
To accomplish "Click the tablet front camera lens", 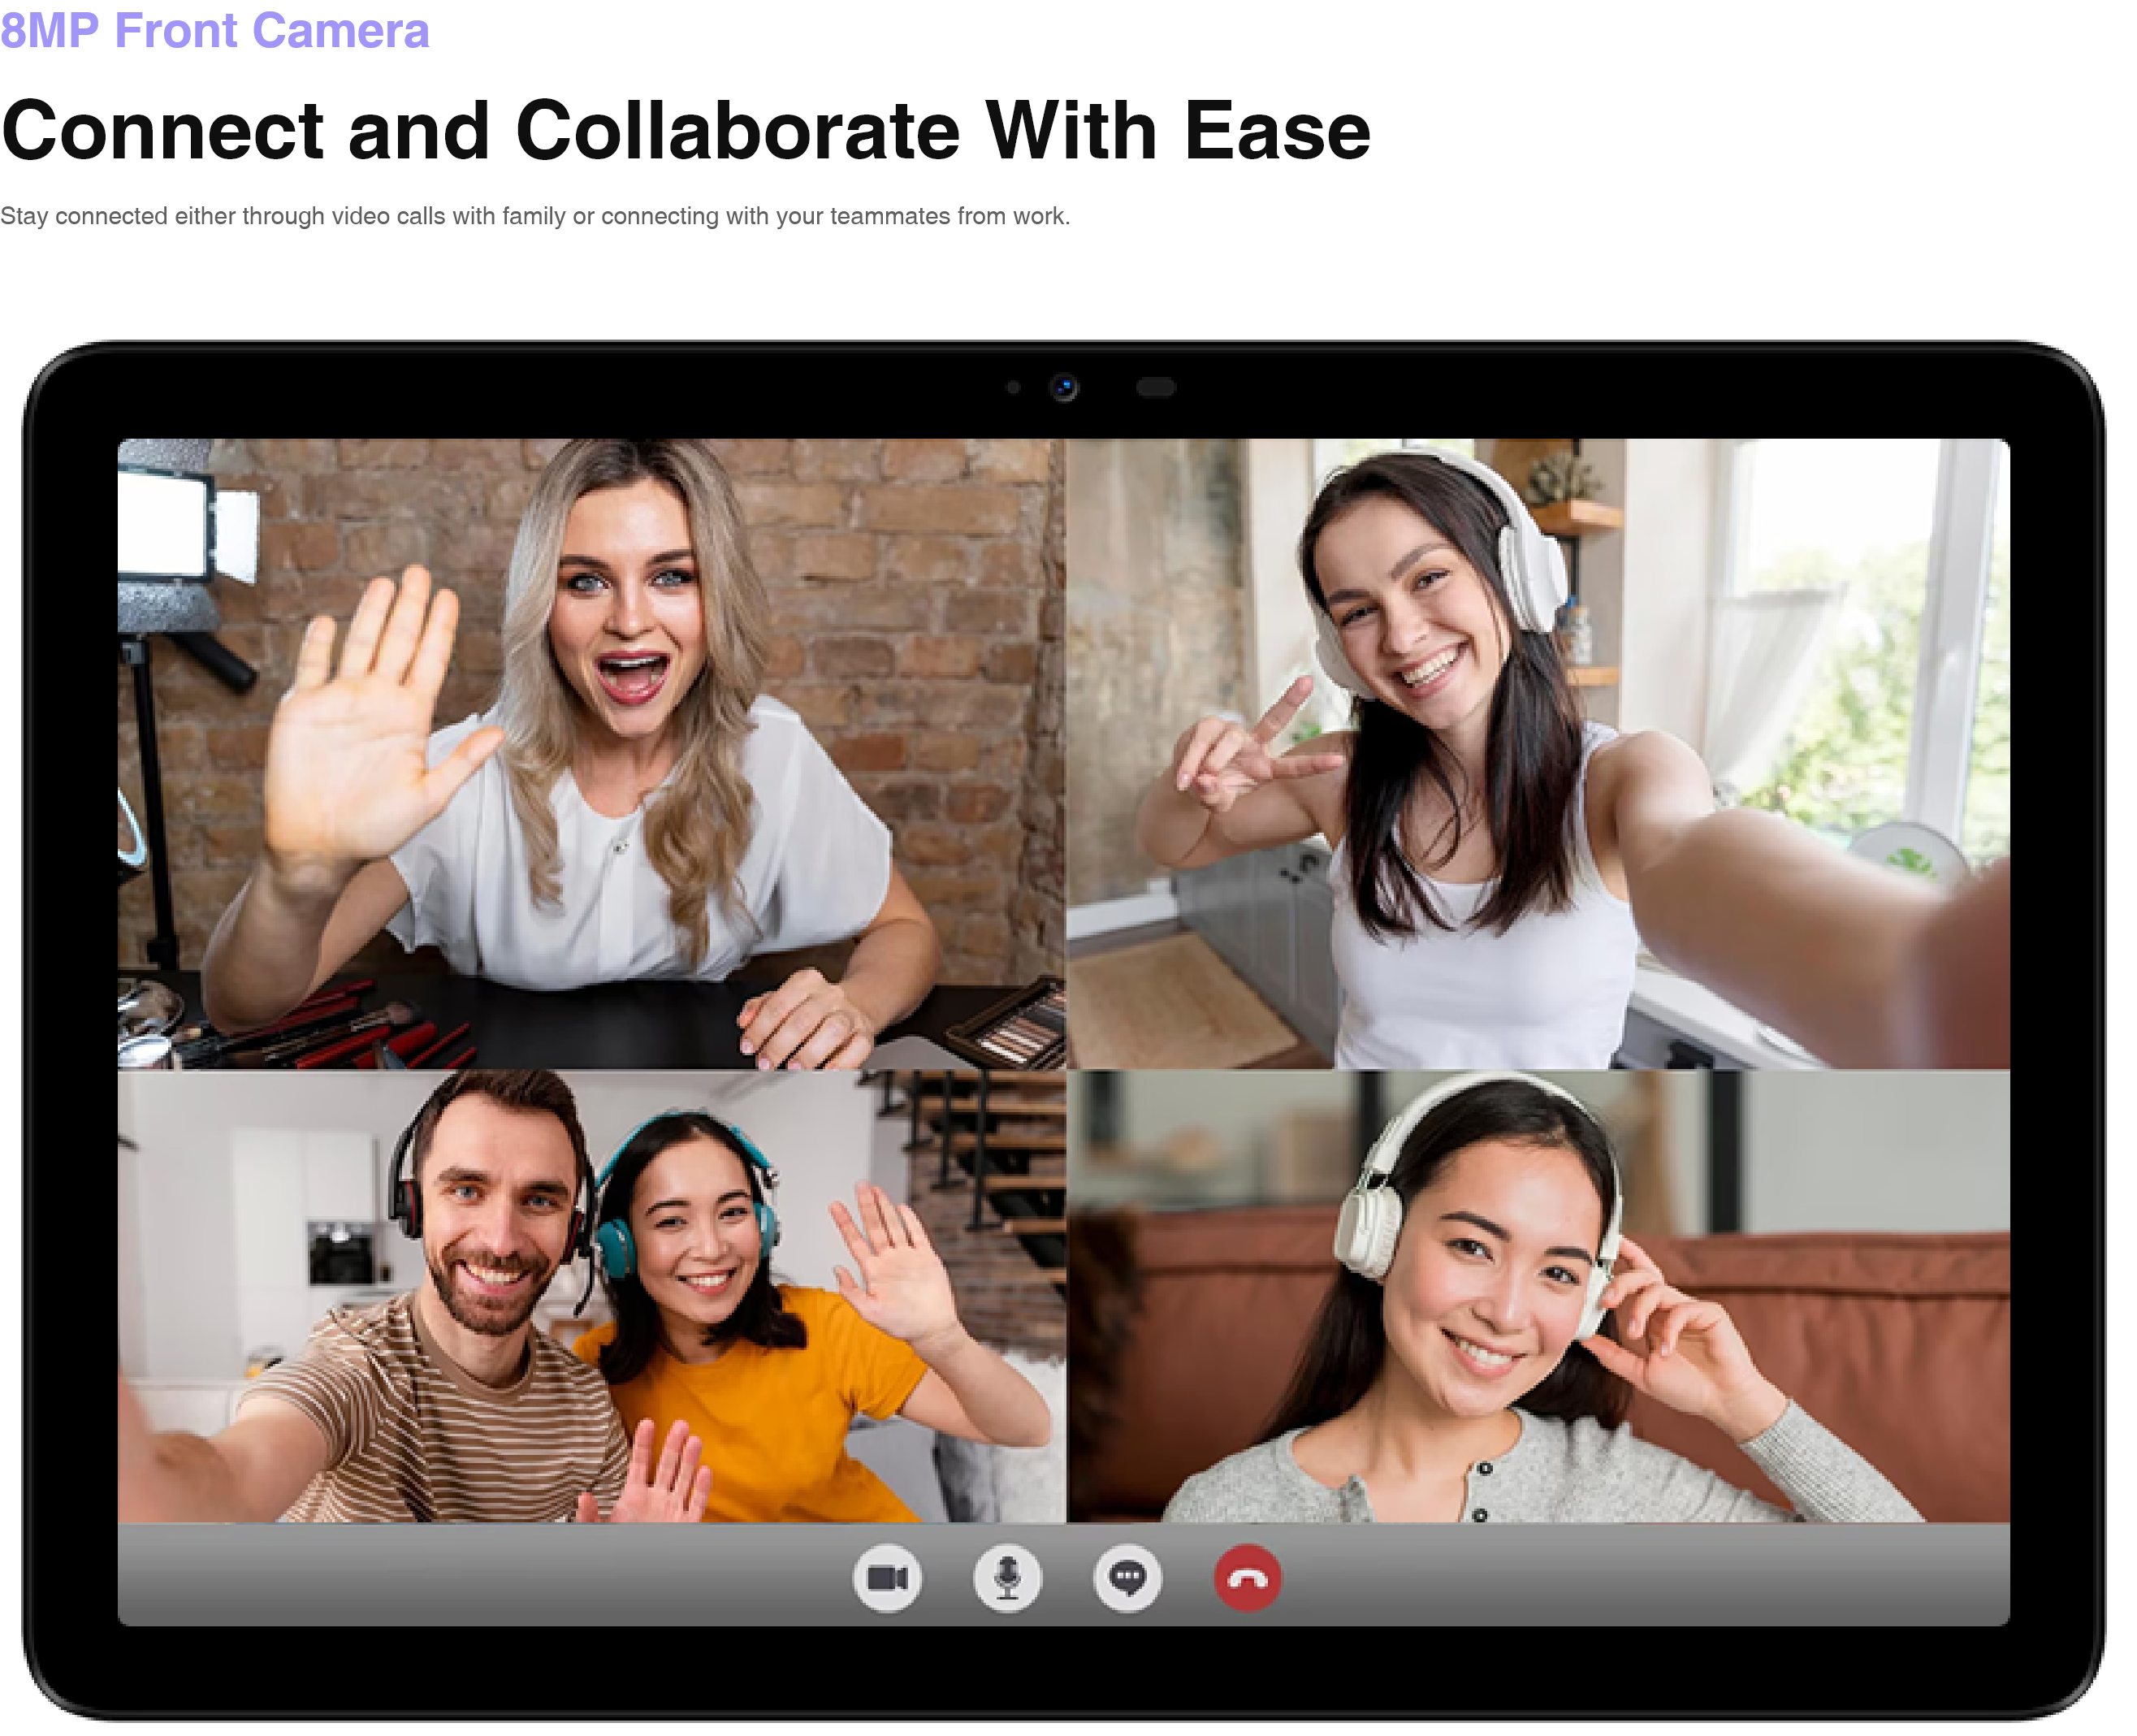I will pos(1064,387).
